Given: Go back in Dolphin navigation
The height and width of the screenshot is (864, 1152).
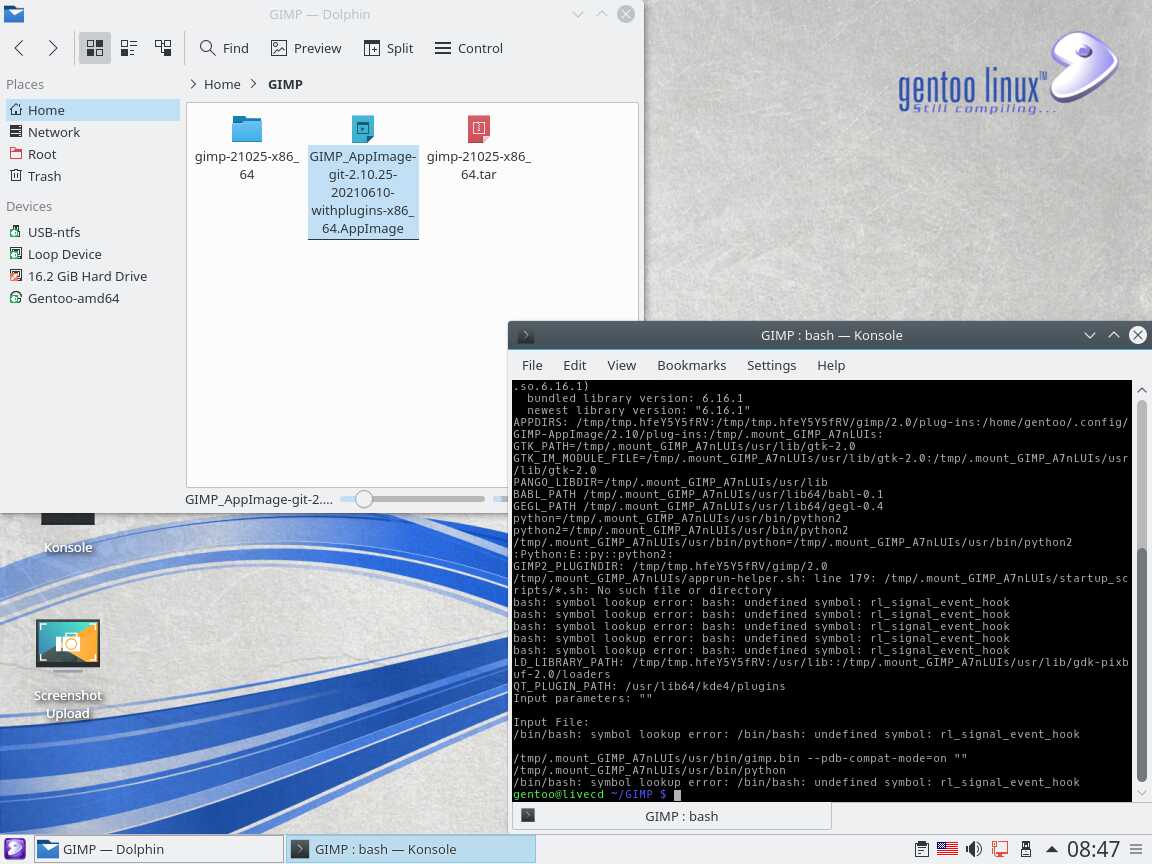Looking at the screenshot, I should pyautogui.click(x=20, y=48).
